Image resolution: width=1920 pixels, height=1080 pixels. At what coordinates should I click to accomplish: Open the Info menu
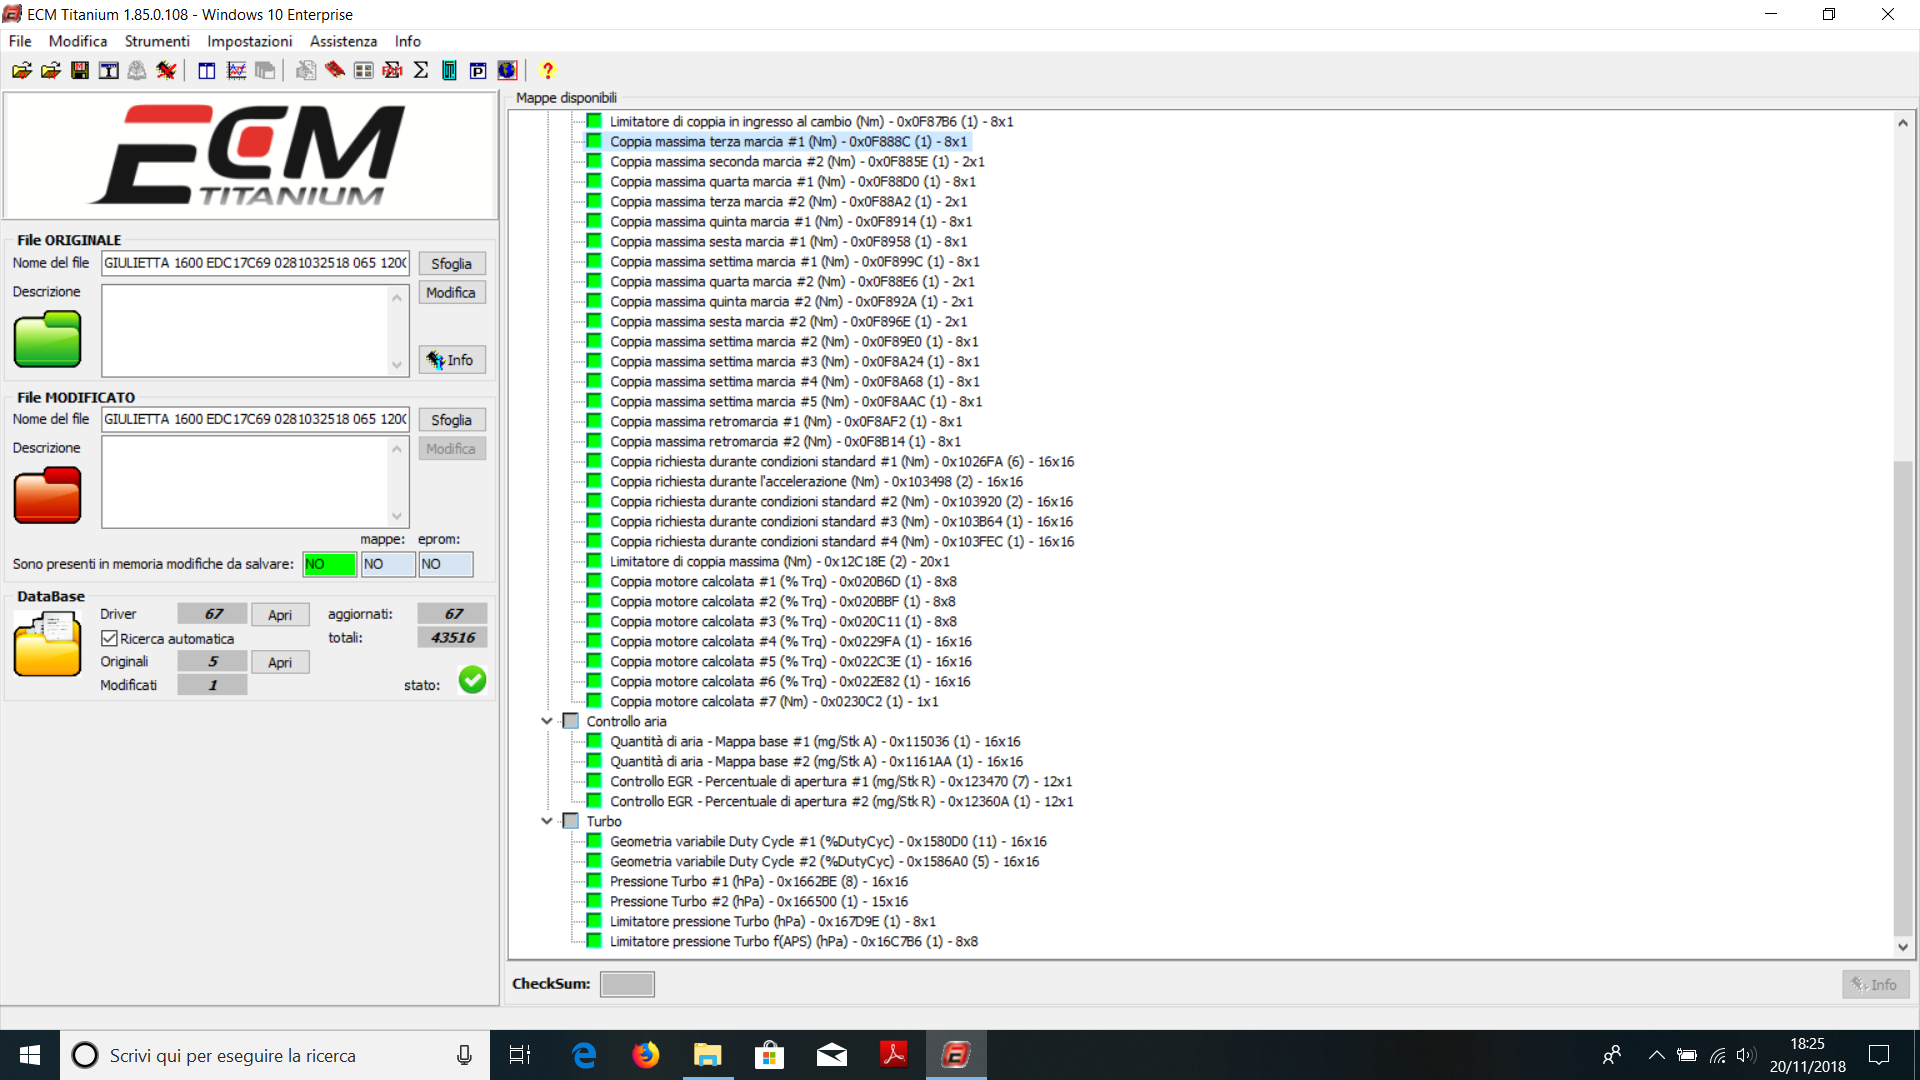pyautogui.click(x=408, y=41)
